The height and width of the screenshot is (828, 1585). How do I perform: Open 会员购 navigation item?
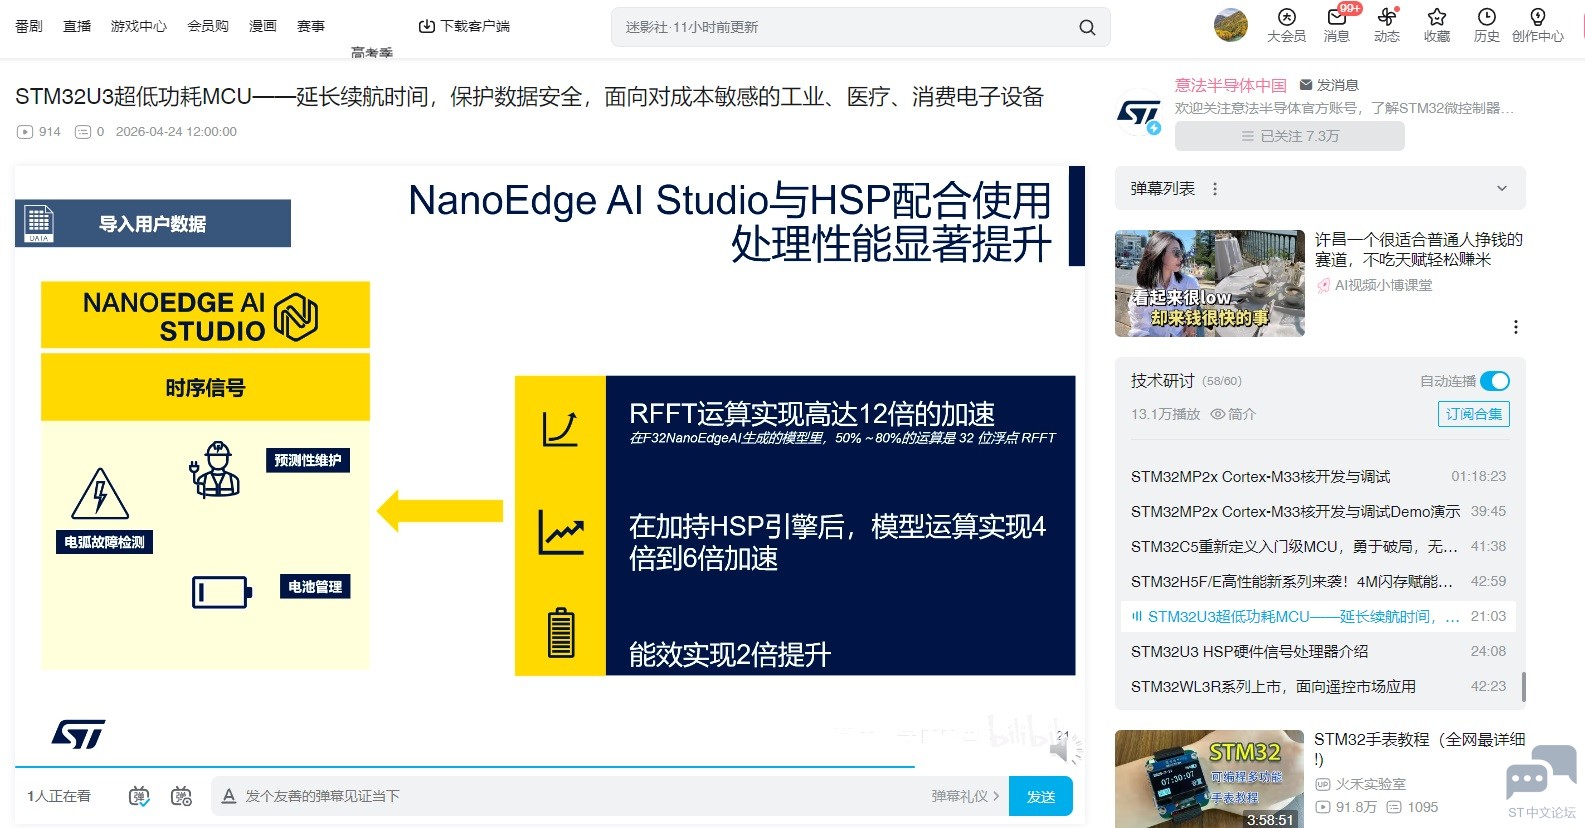pyautogui.click(x=208, y=26)
